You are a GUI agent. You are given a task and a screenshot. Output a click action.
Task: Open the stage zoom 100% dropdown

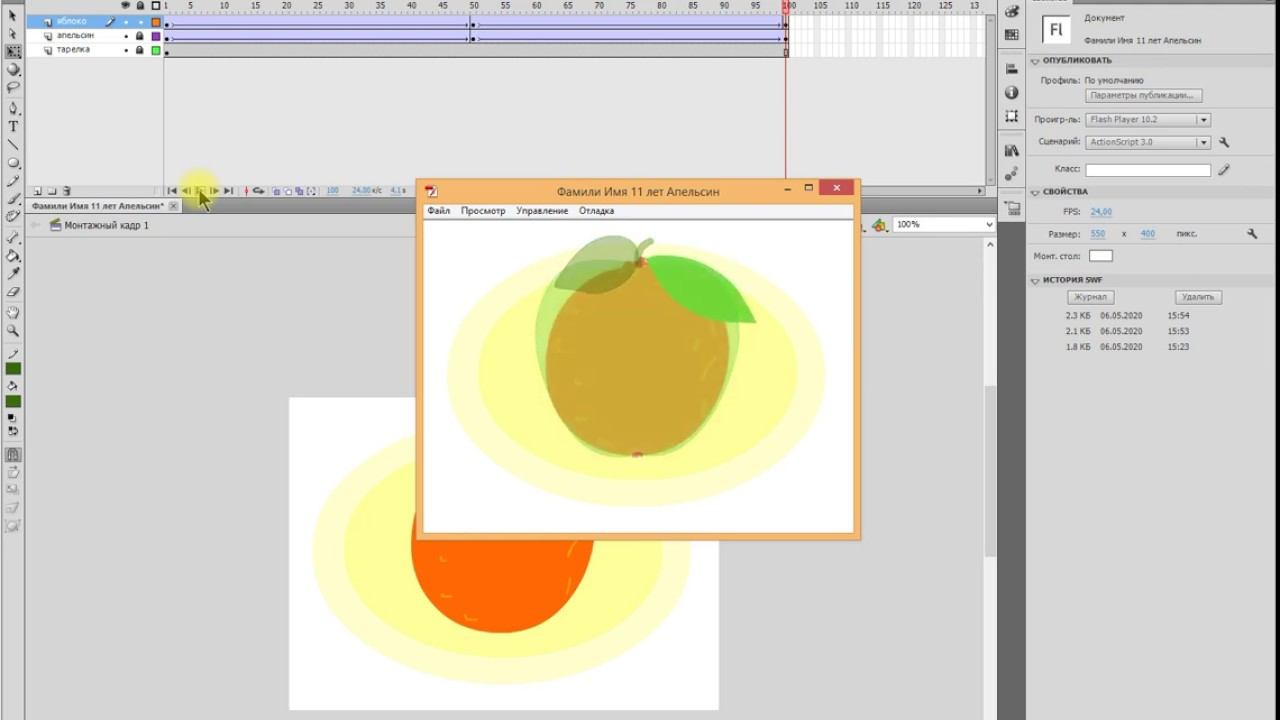[944, 225]
